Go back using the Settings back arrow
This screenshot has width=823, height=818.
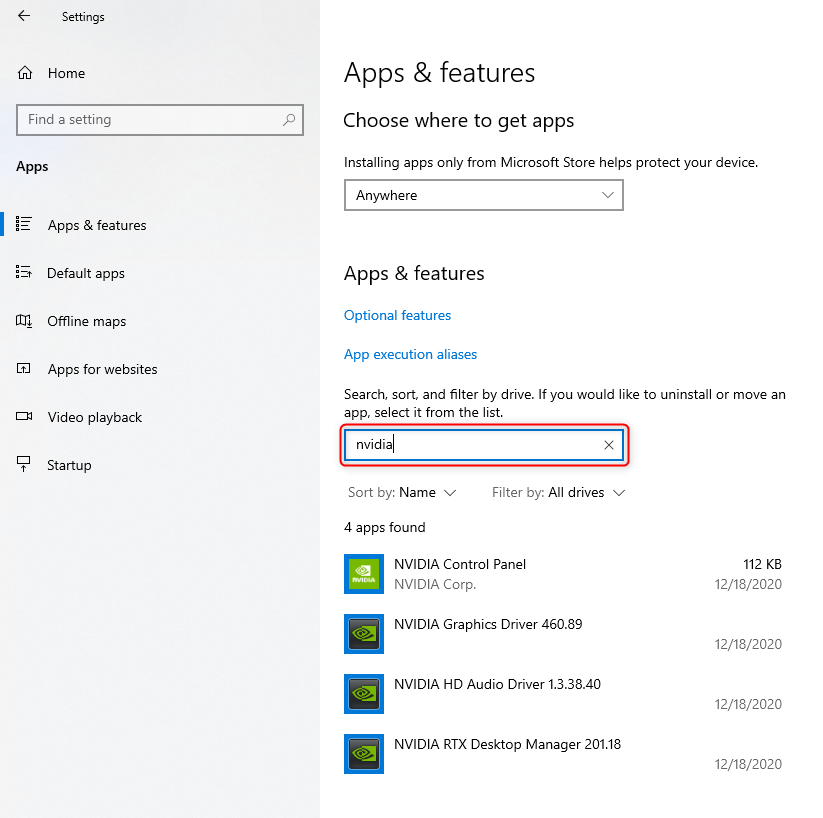[24, 16]
